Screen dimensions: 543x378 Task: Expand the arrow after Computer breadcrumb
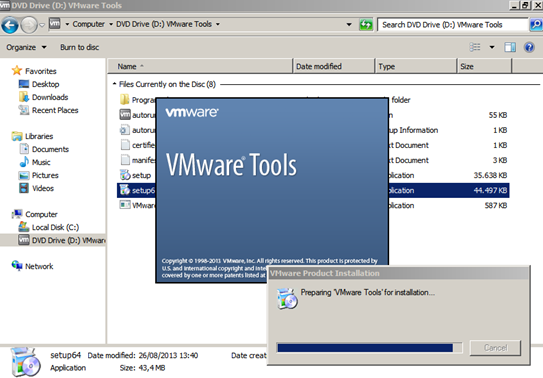(111, 24)
